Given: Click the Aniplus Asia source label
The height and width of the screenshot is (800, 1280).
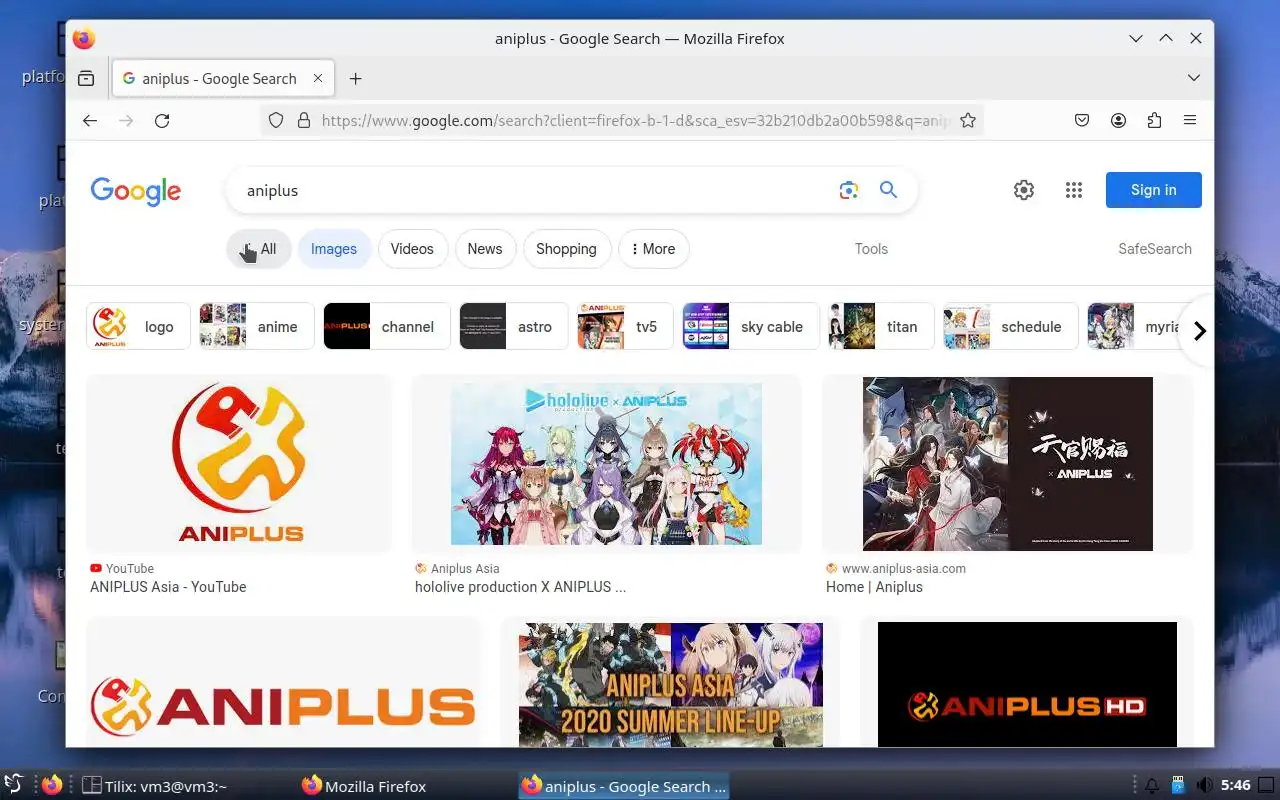Looking at the screenshot, I should [465, 568].
